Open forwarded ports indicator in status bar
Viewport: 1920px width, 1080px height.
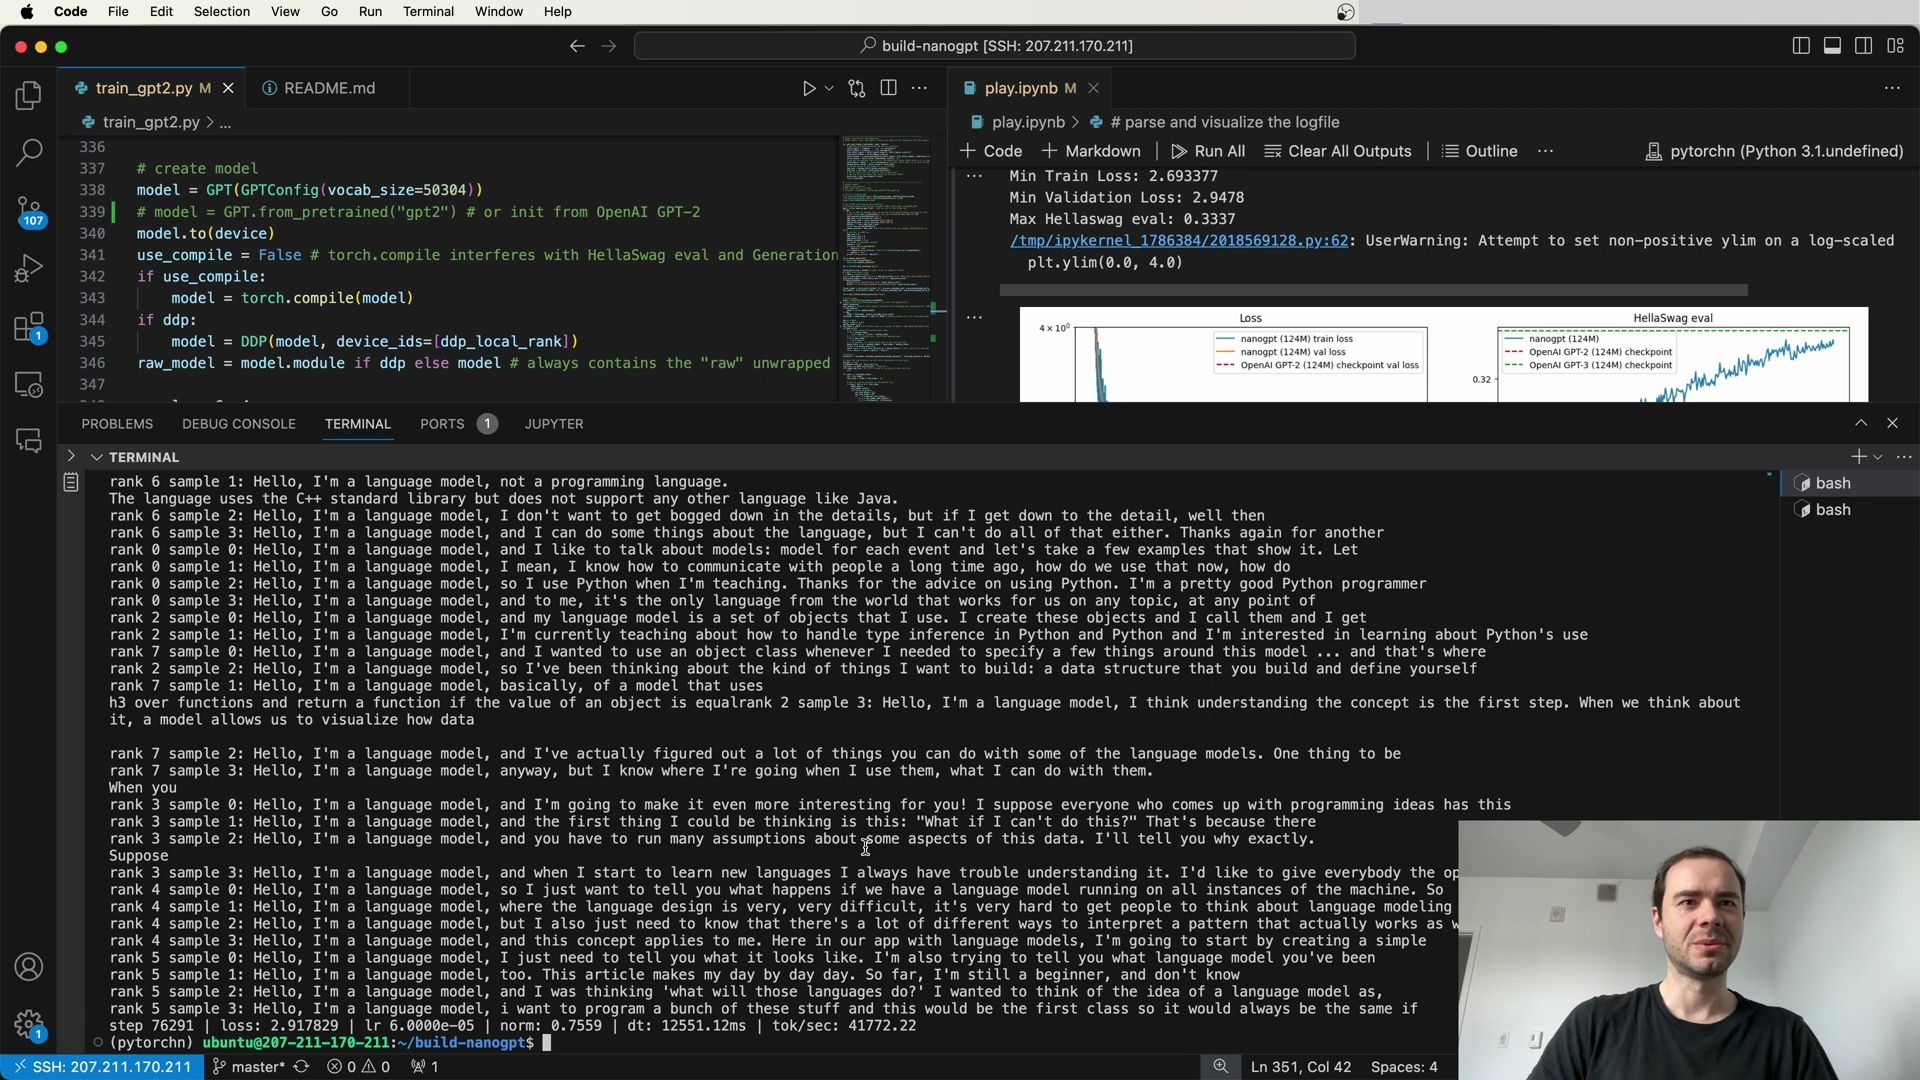(425, 1067)
